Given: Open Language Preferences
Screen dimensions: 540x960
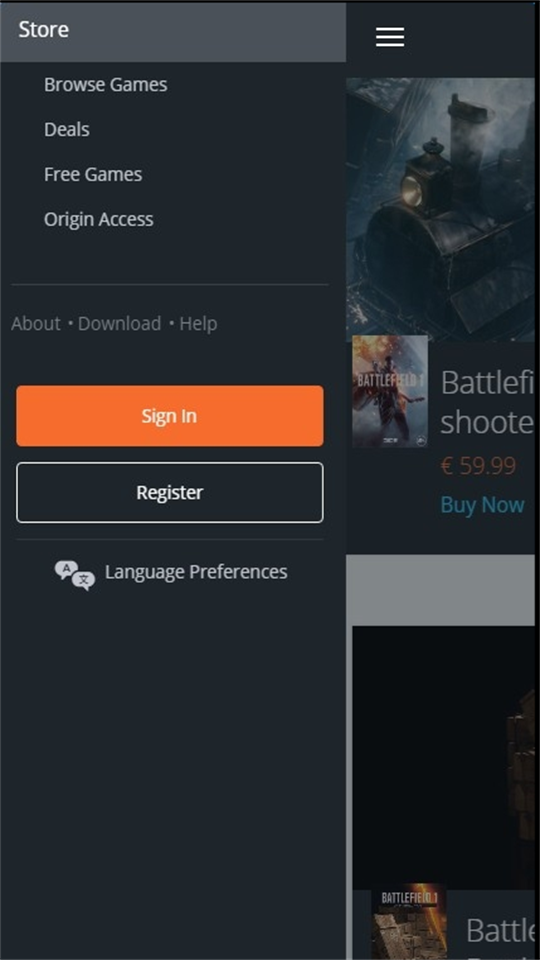Looking at the screenshot, I should pos(196,572).
